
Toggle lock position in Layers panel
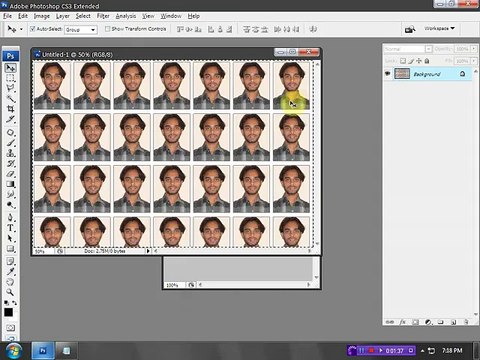pyautogui.click(x=419, y=61)
